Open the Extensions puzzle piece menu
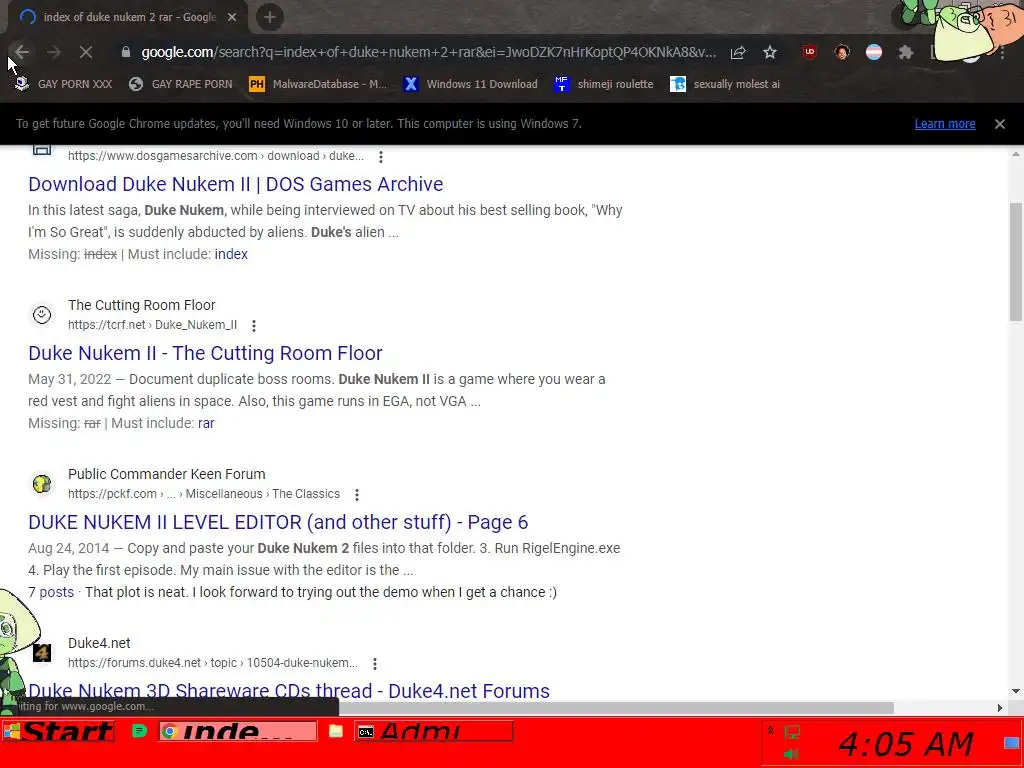This screenshot has width=1024, height=768. pyautogui.click(x=905, y=52)
